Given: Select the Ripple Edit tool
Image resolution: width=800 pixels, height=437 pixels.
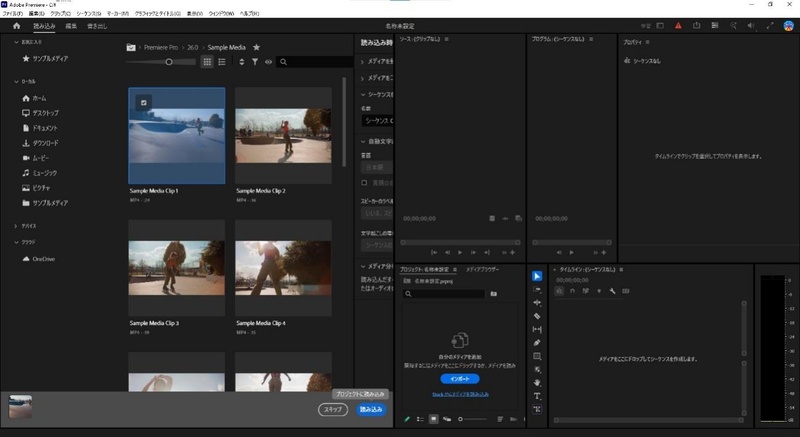Looking at the screenshot, I should coord(537,302).
